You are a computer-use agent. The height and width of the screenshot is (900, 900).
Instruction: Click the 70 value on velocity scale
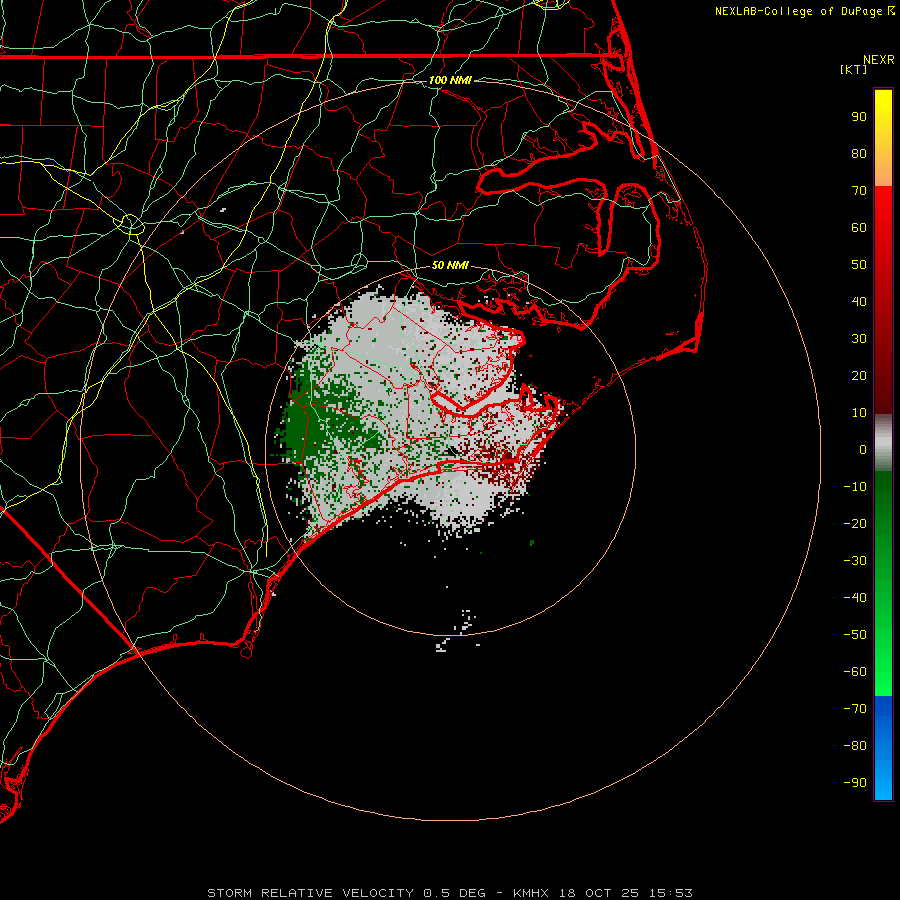point(859,191)
